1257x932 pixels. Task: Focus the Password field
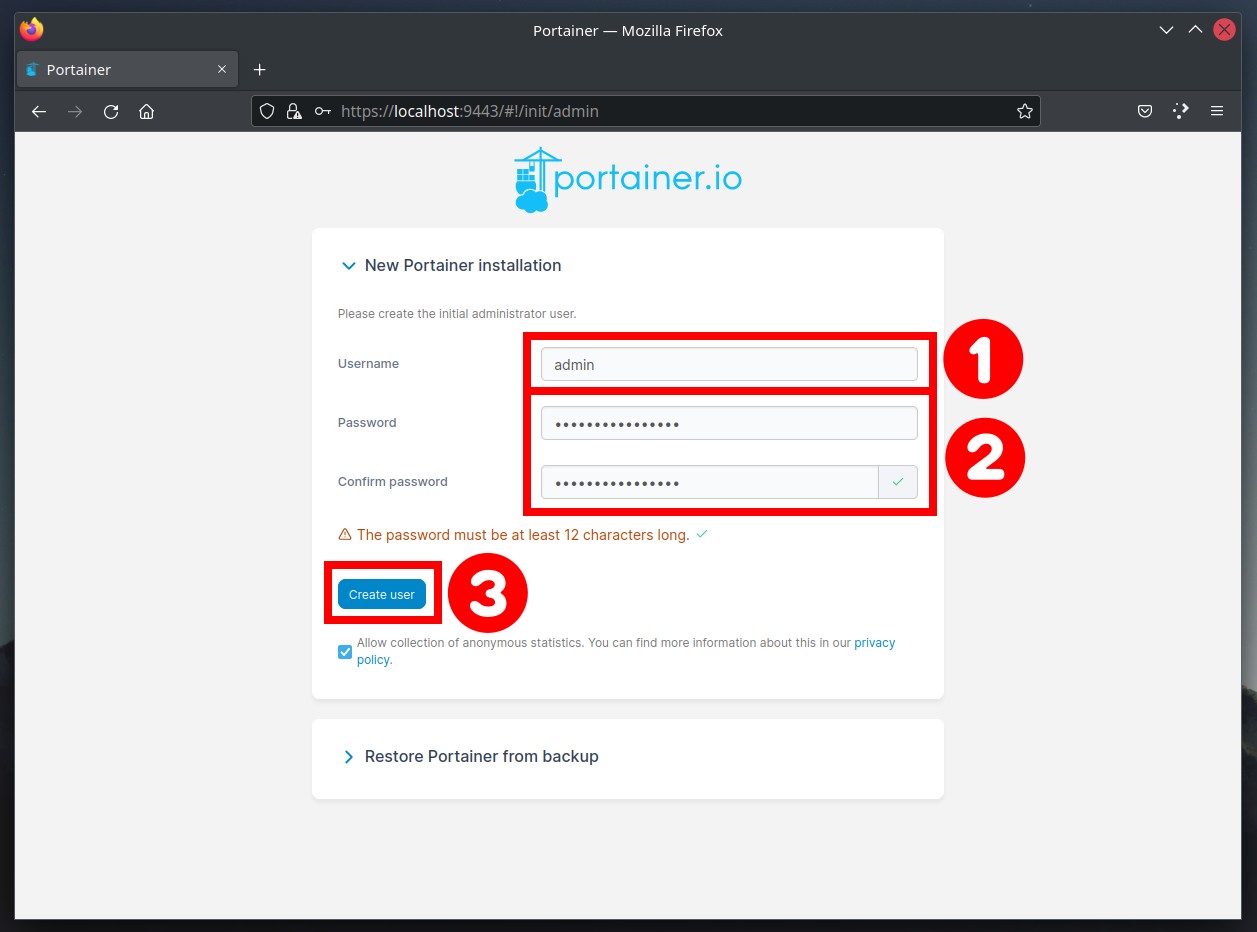point(729,423)
